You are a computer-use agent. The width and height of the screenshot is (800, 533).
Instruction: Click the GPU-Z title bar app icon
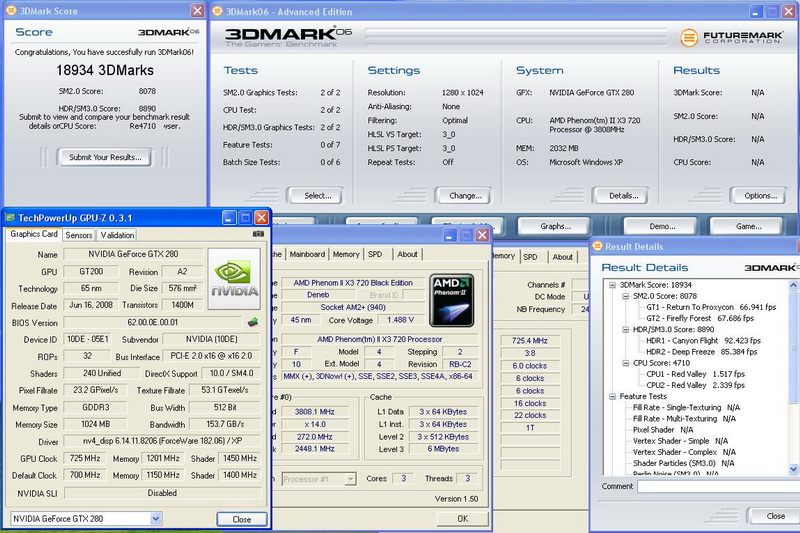[x=10, y=218]
